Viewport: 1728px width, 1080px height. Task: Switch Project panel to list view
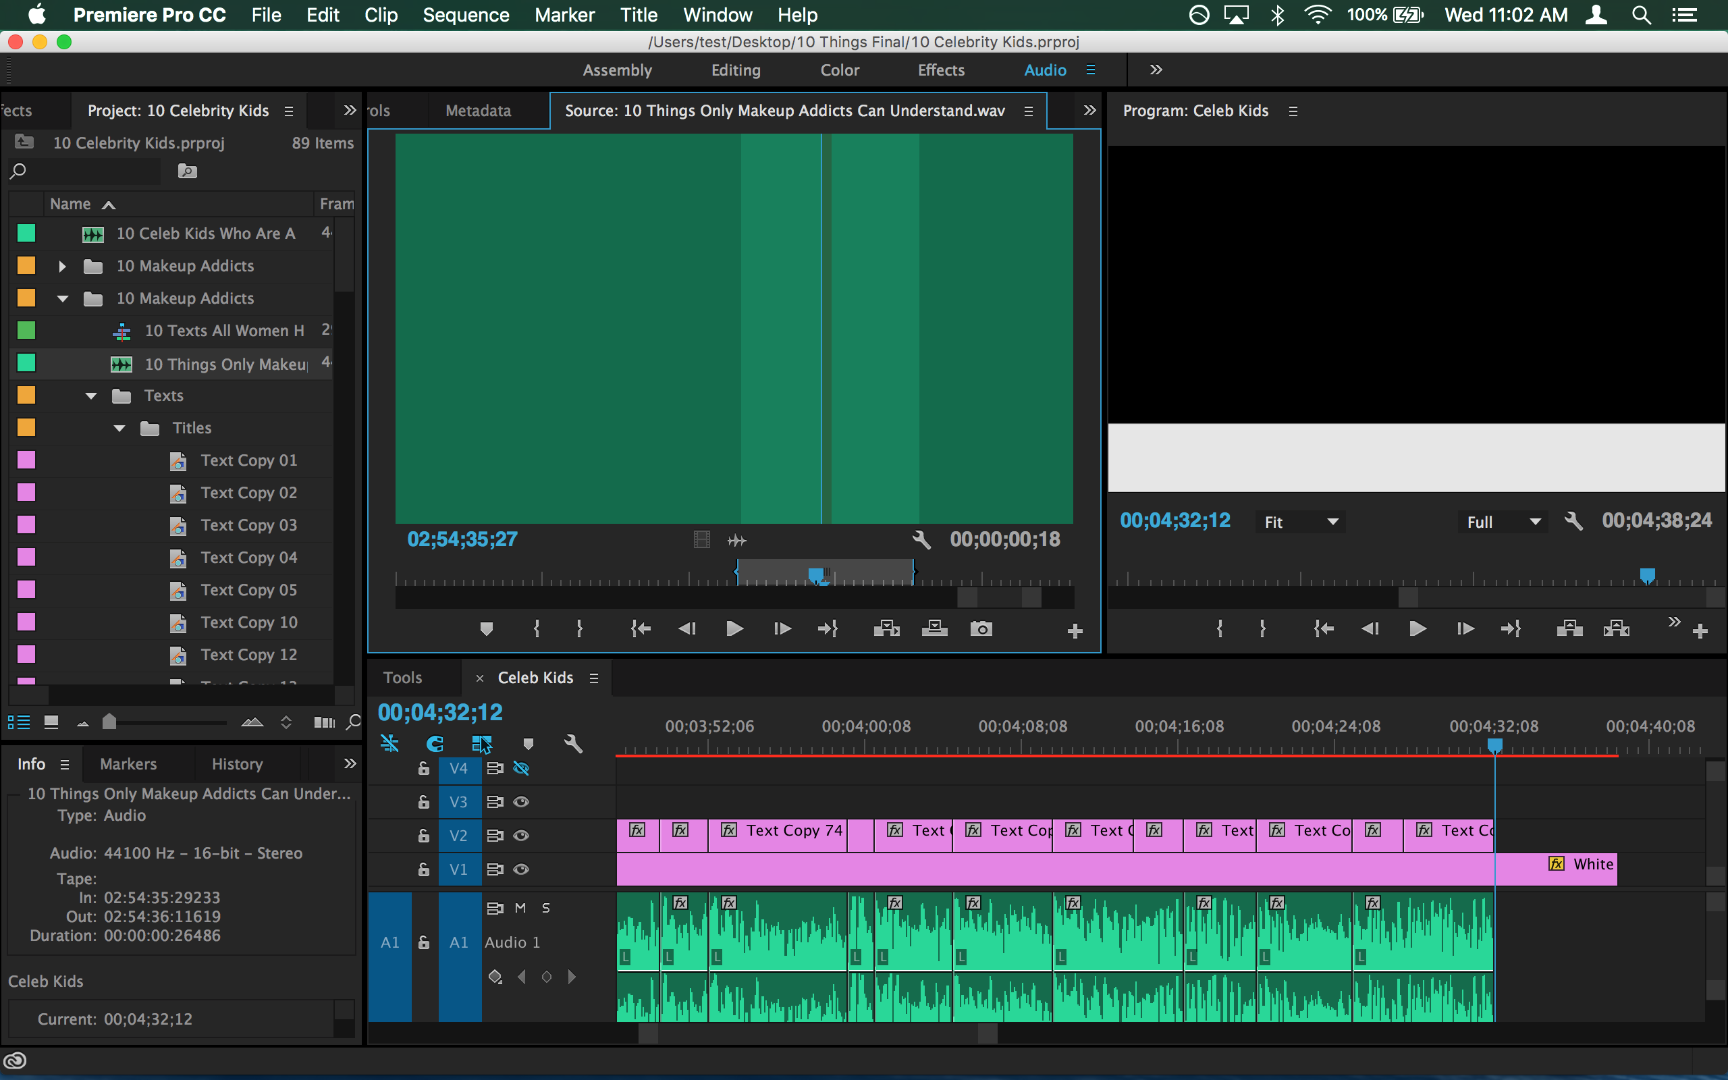tap(18, 722)
